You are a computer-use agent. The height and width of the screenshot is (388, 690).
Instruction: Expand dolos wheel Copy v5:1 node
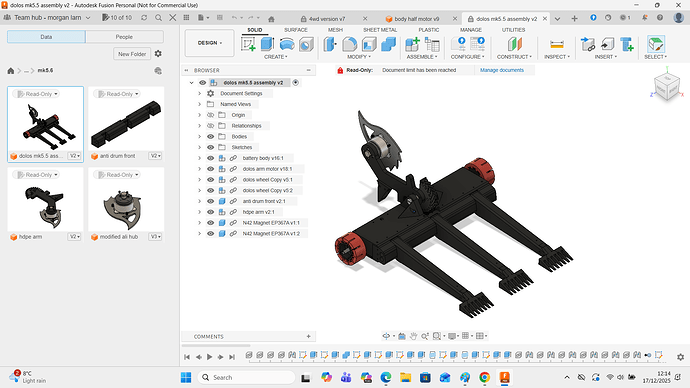click(199, 179)
